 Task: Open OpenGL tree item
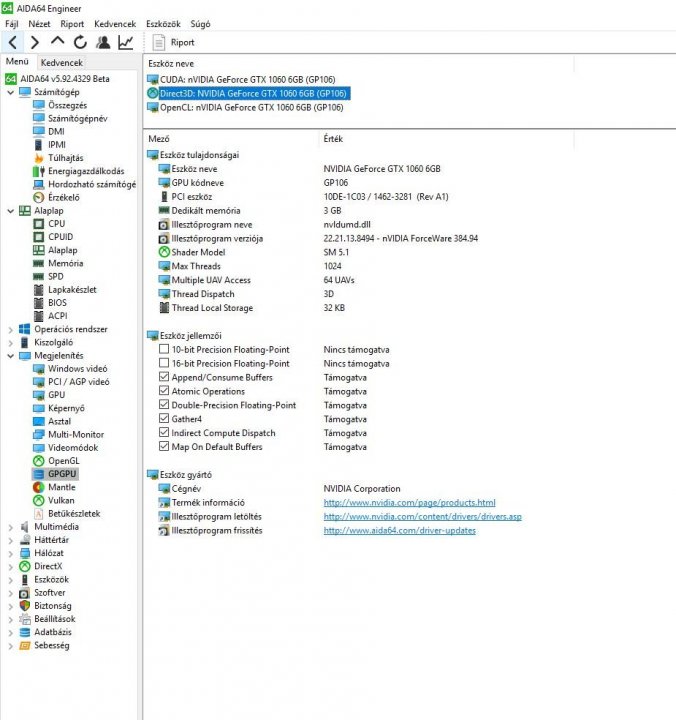pyautogui.click(x=64, y=461)
